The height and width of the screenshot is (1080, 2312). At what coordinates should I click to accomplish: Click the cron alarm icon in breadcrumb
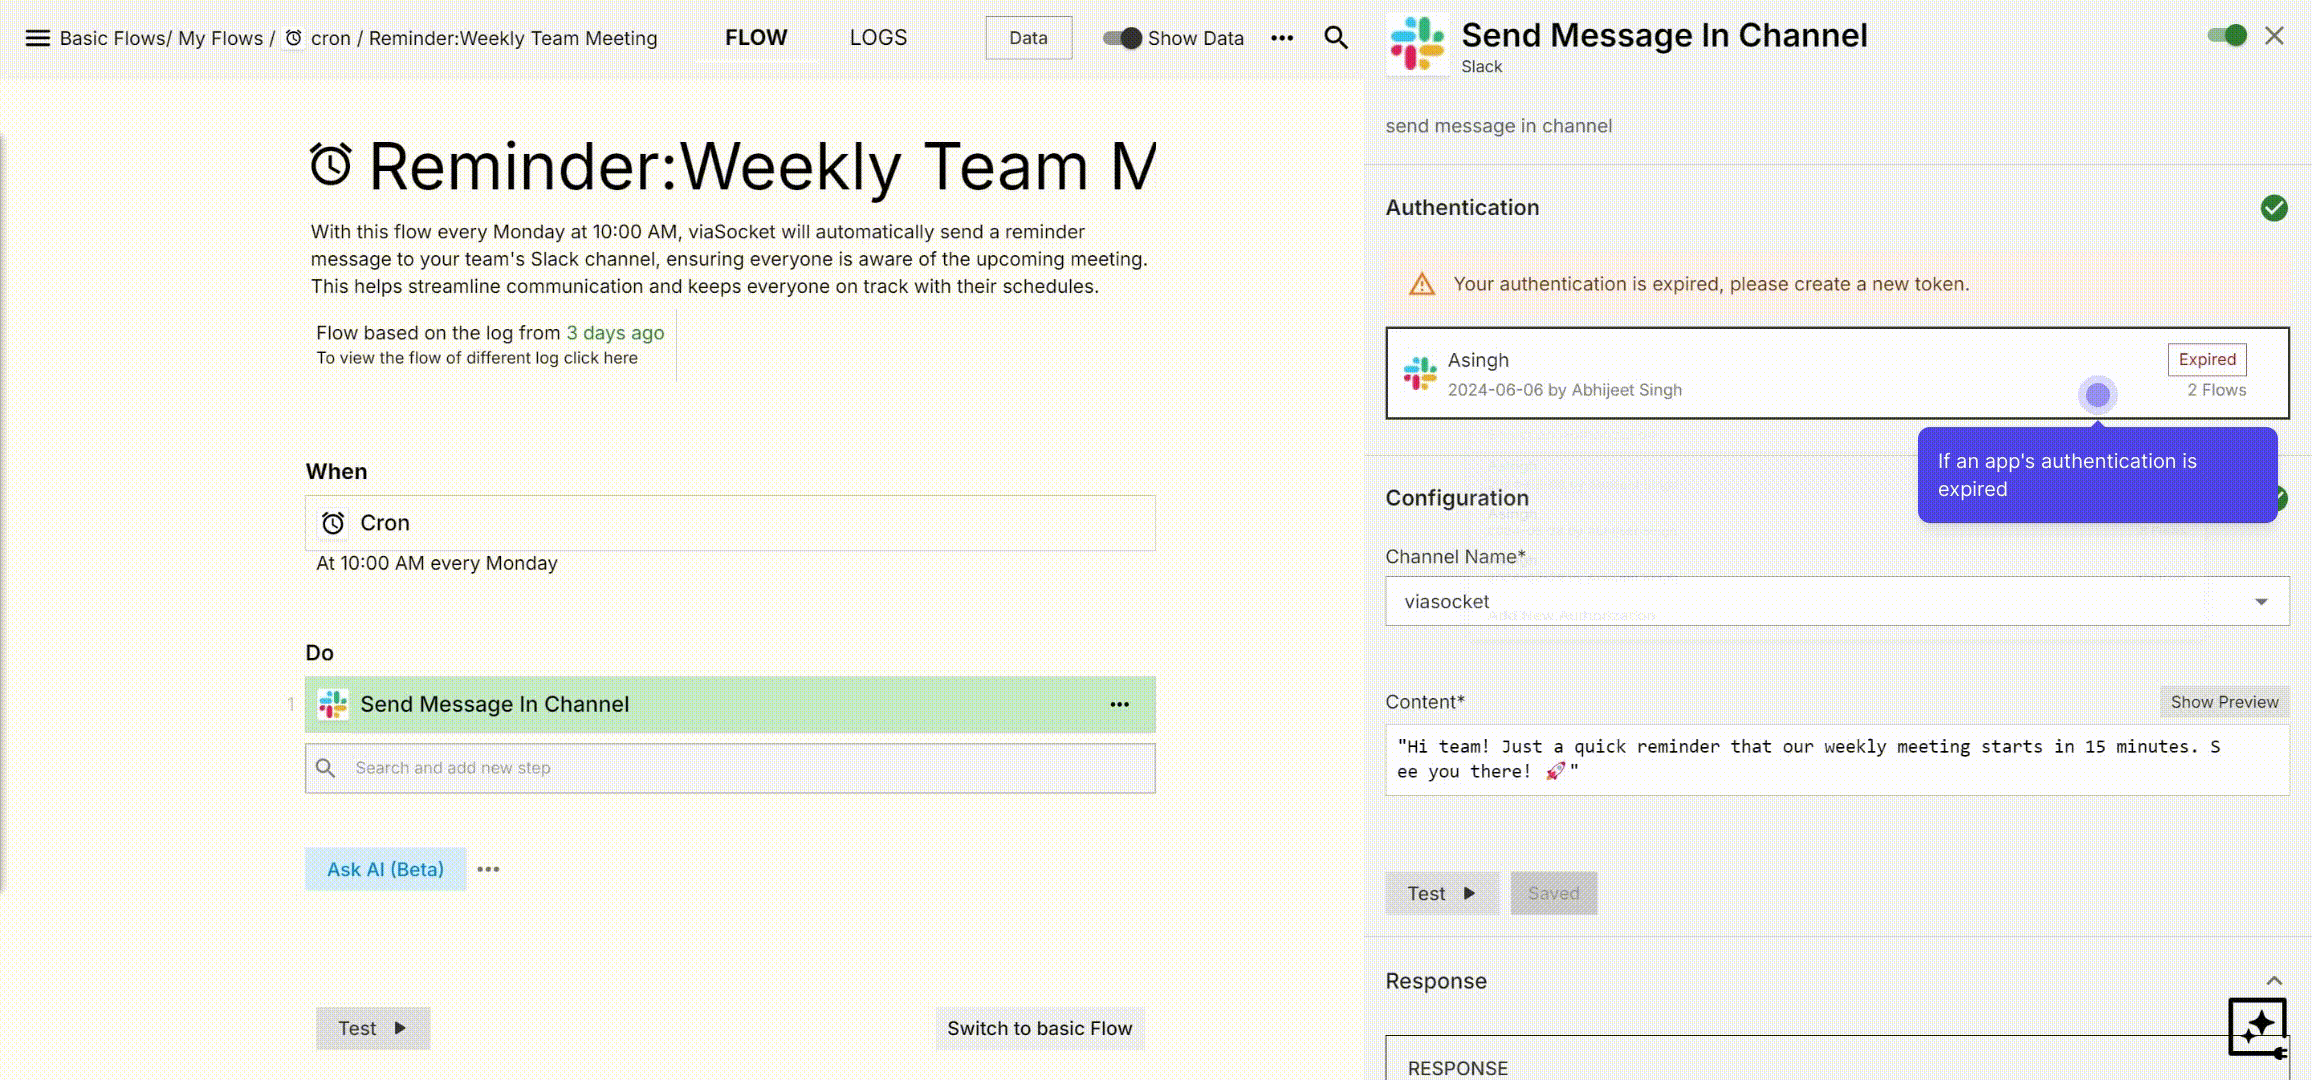pos(293,38)
